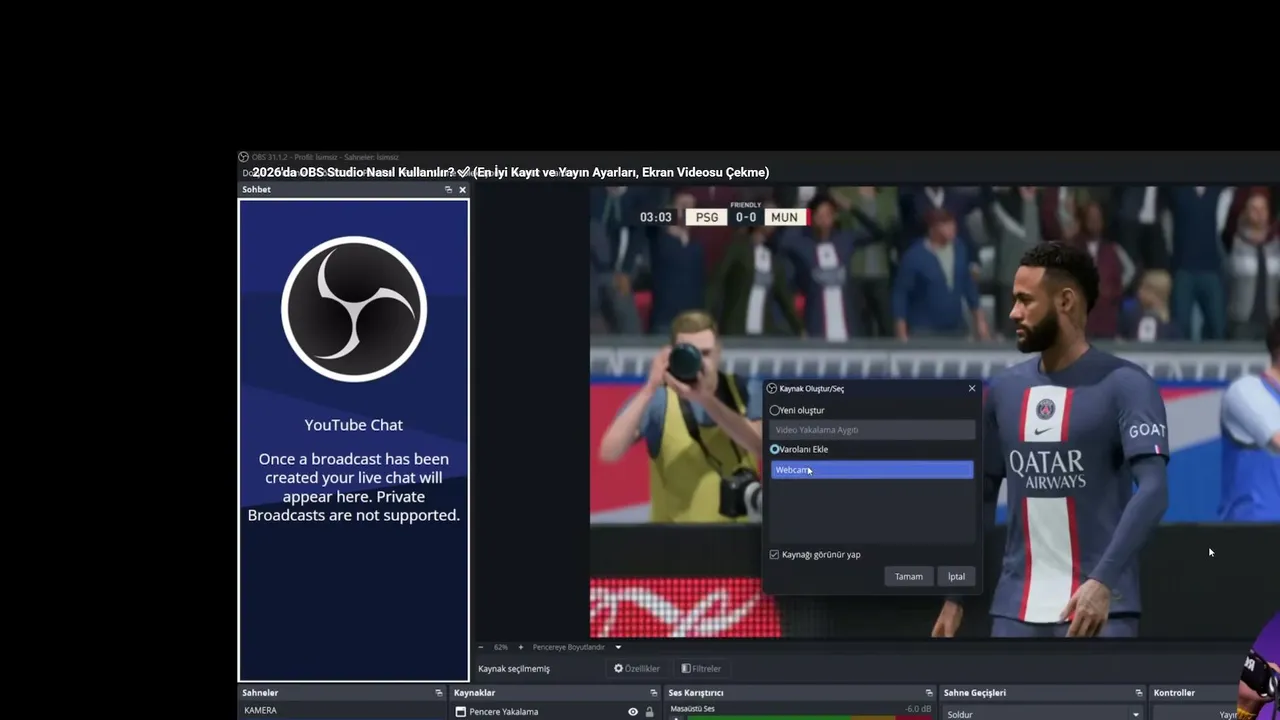The height and width of the screenshot is (720, 1280).
Task: Float the Sohbet dock panel
Action: pyautogui.click(x=449, y=189)
